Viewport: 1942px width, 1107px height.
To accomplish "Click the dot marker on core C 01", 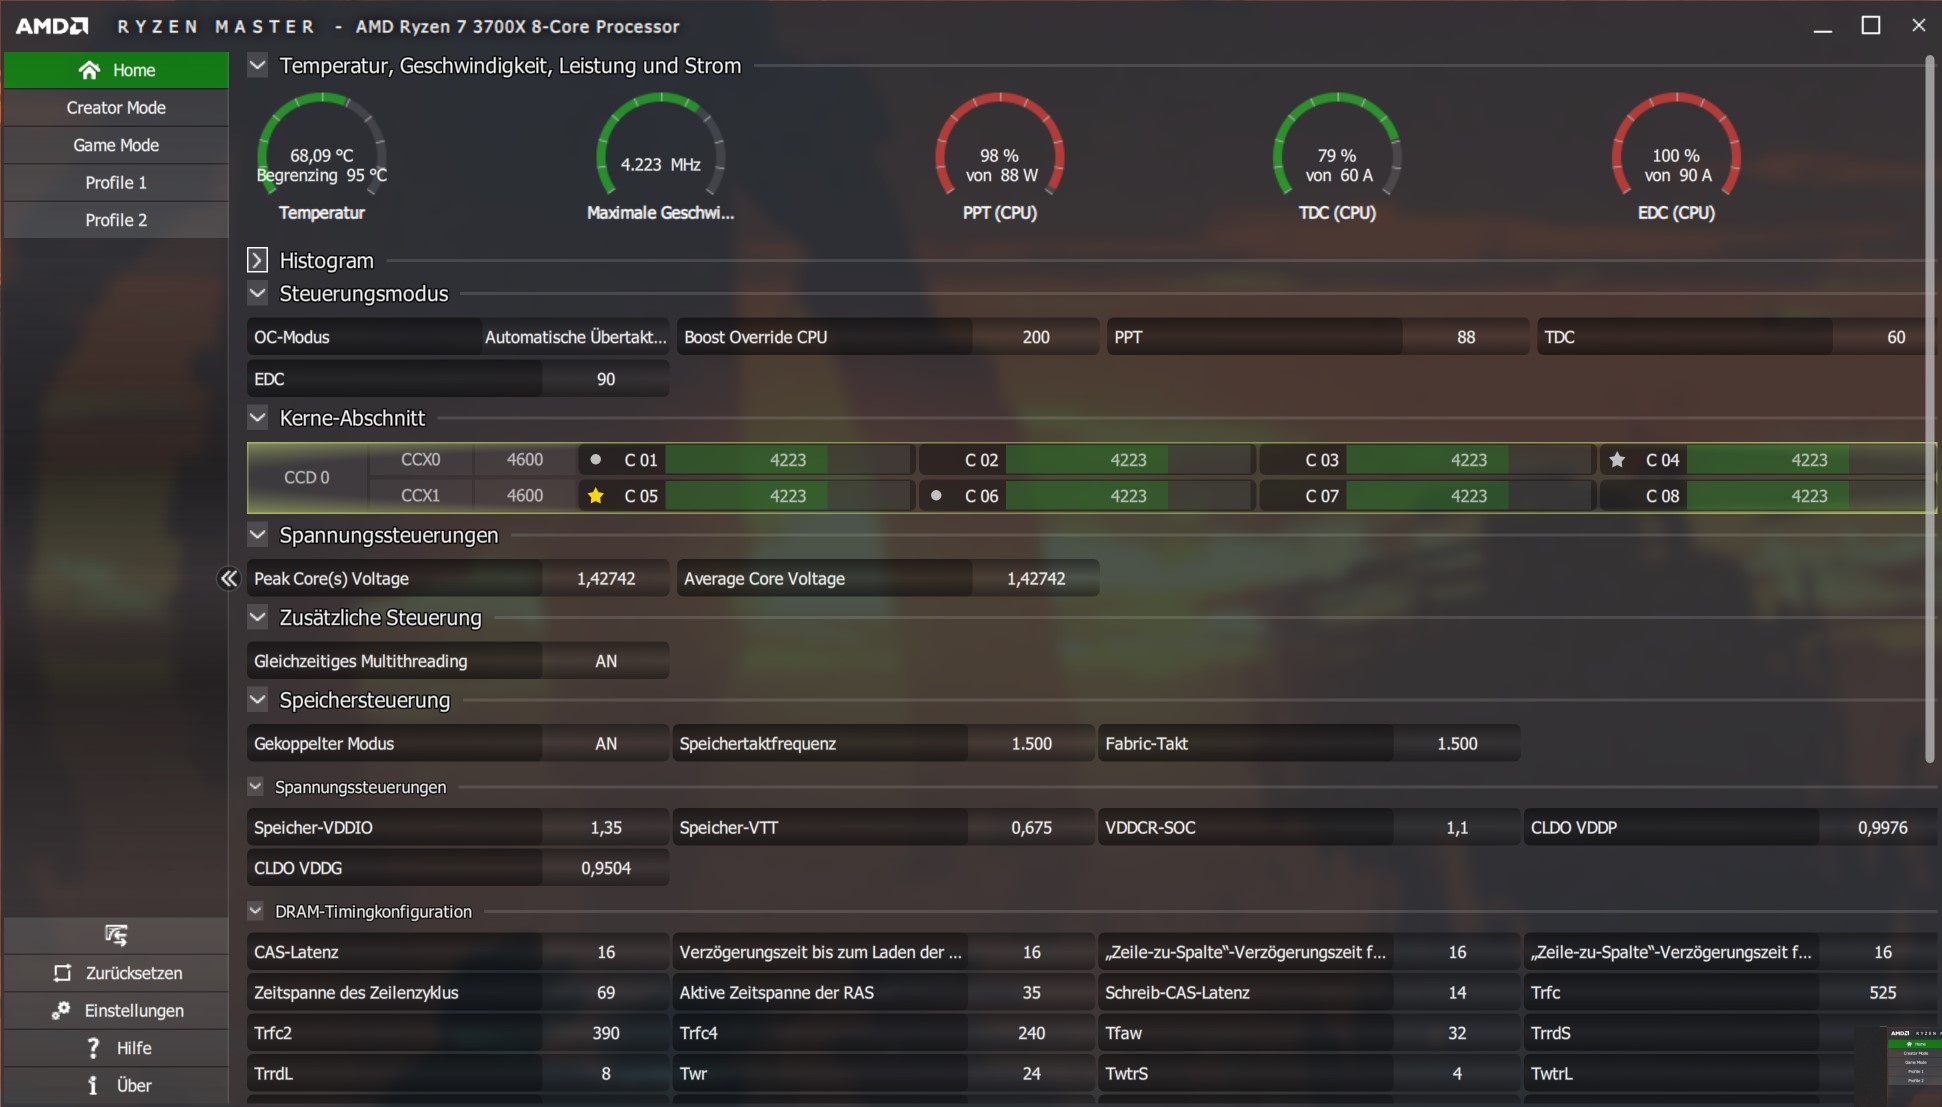I will coord(596,460).
